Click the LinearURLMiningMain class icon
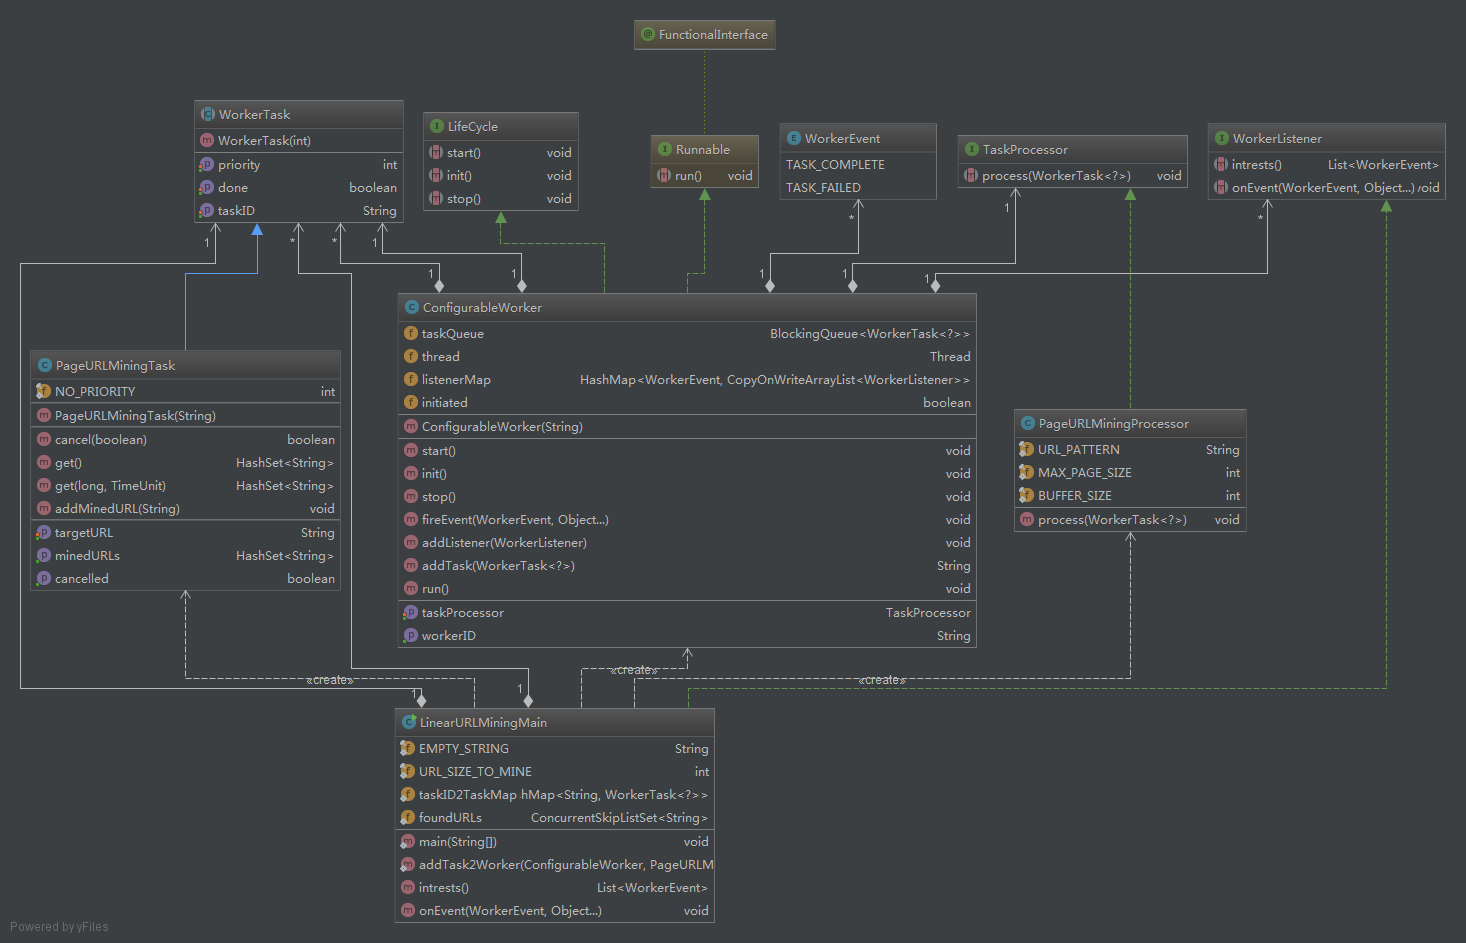Image resolution: width=1466 pixels, height=943 pixels. point(409,722)
